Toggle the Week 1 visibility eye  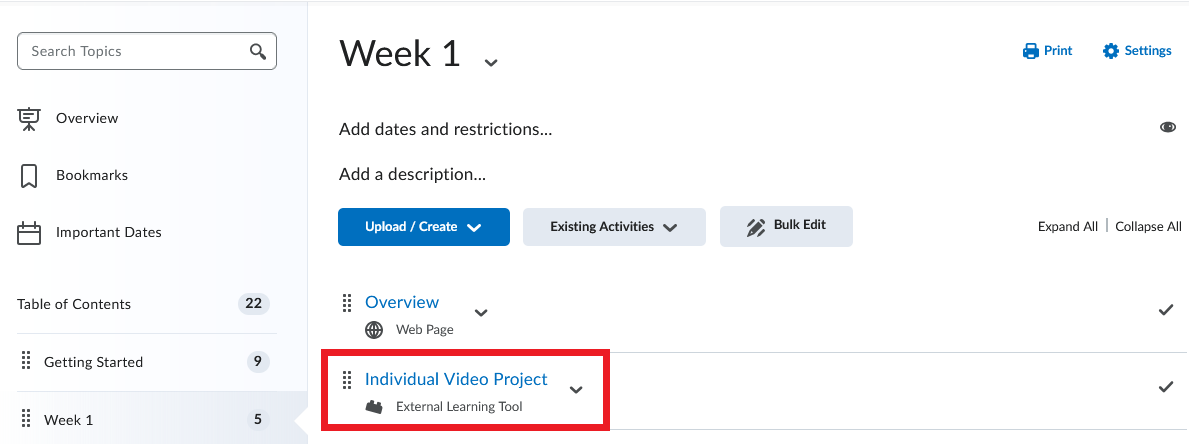click(1168, 127)
